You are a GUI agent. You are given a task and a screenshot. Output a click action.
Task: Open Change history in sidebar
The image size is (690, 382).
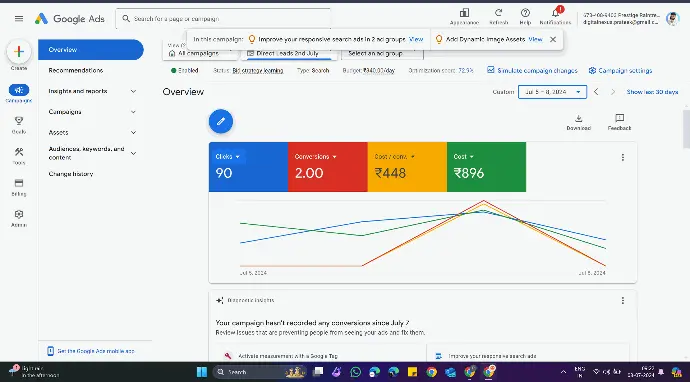71,174
